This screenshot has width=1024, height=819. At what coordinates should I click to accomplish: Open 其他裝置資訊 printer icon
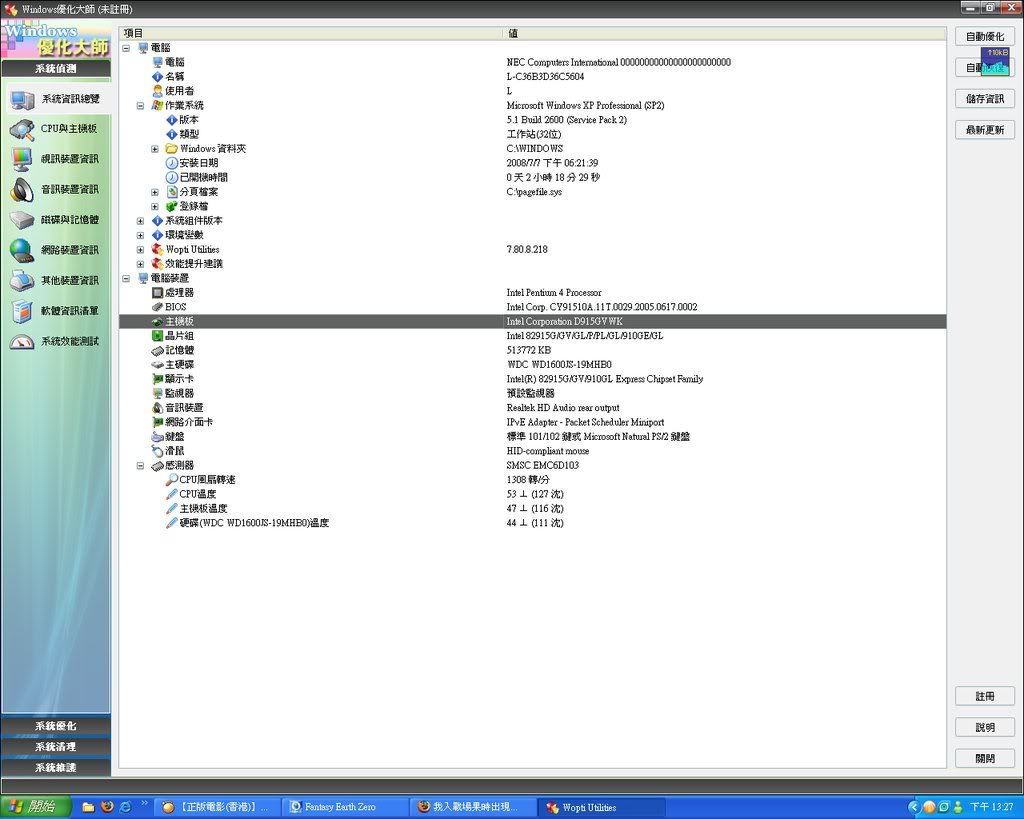click(x=22, y=281)
